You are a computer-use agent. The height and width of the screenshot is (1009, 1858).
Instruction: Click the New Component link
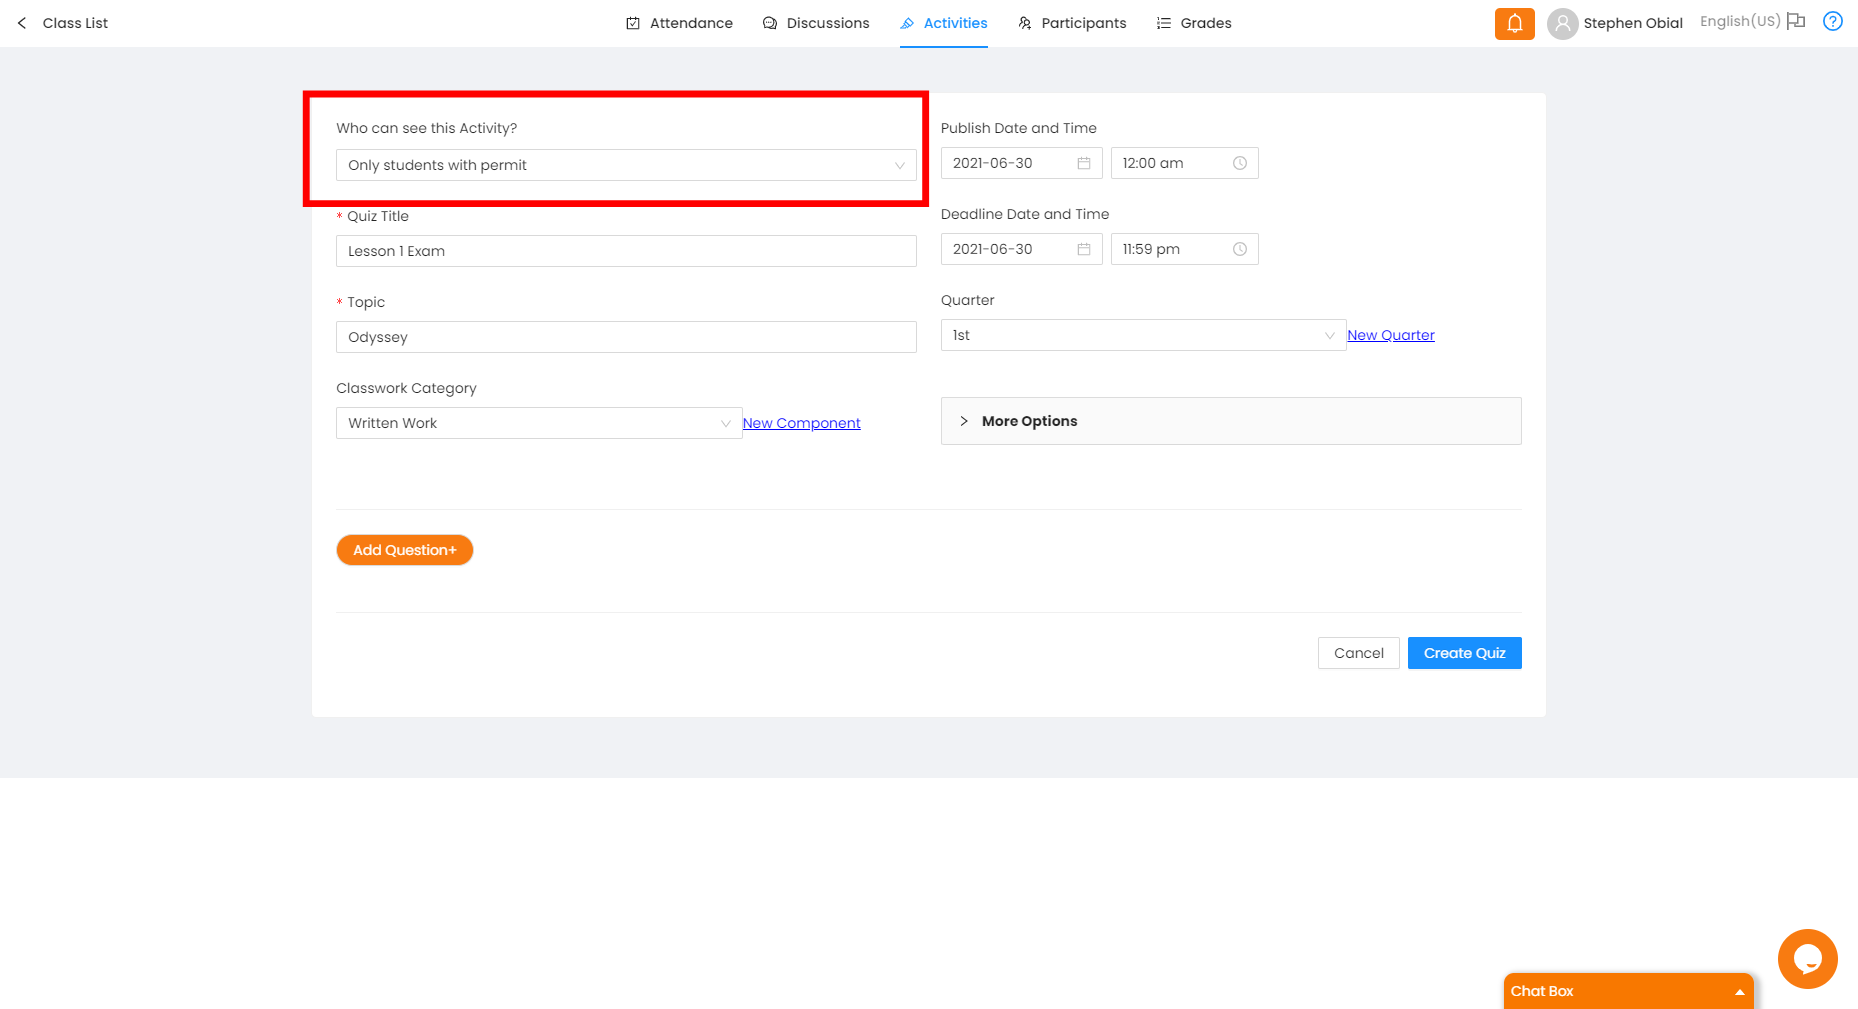point(801,423)
